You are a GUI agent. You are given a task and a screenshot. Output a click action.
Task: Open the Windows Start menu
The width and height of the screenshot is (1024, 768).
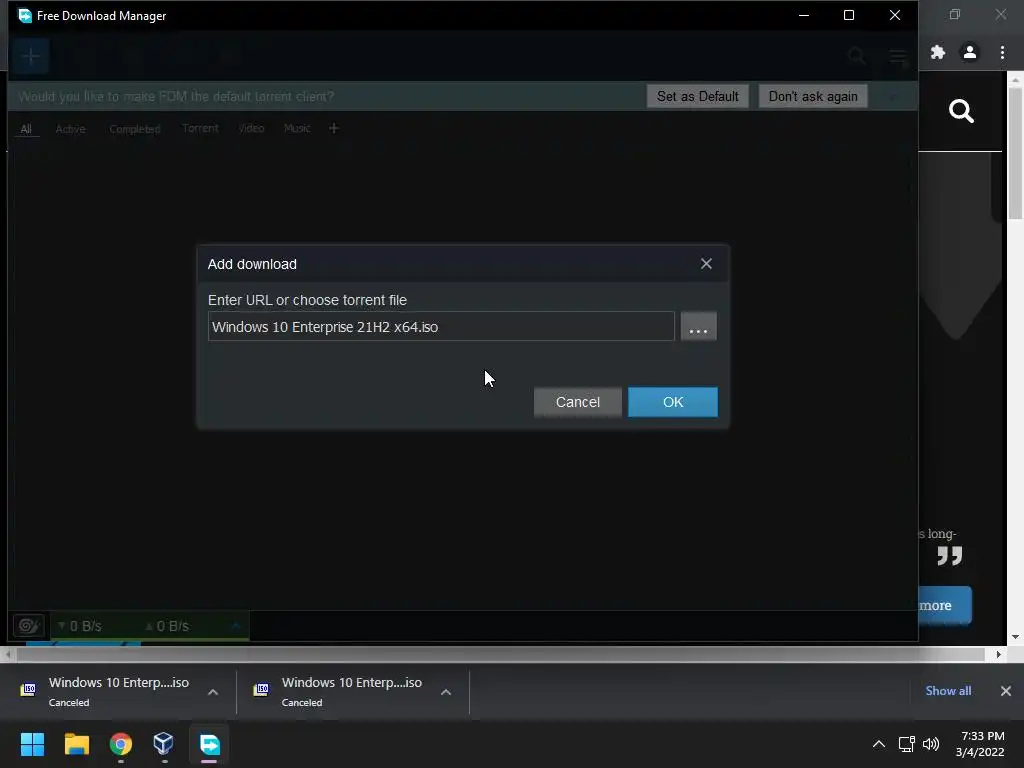click(32, 744)
